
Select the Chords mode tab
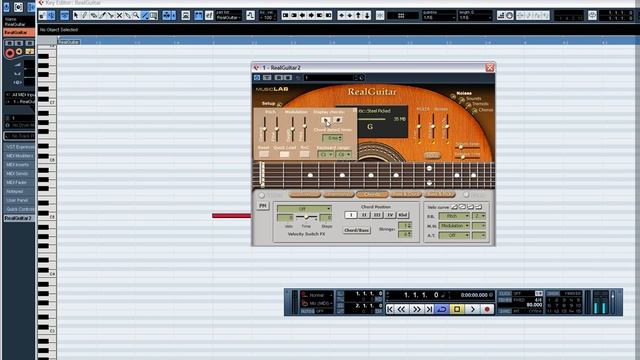[372, 194]
